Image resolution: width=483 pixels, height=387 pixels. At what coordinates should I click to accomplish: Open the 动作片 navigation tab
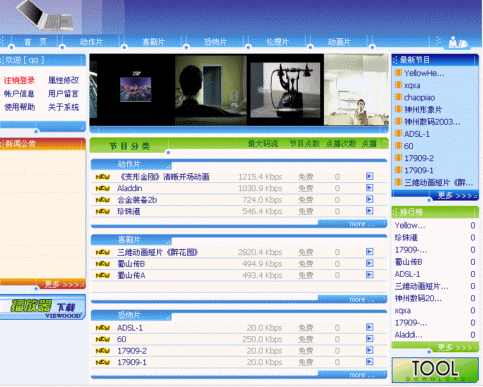91,42
